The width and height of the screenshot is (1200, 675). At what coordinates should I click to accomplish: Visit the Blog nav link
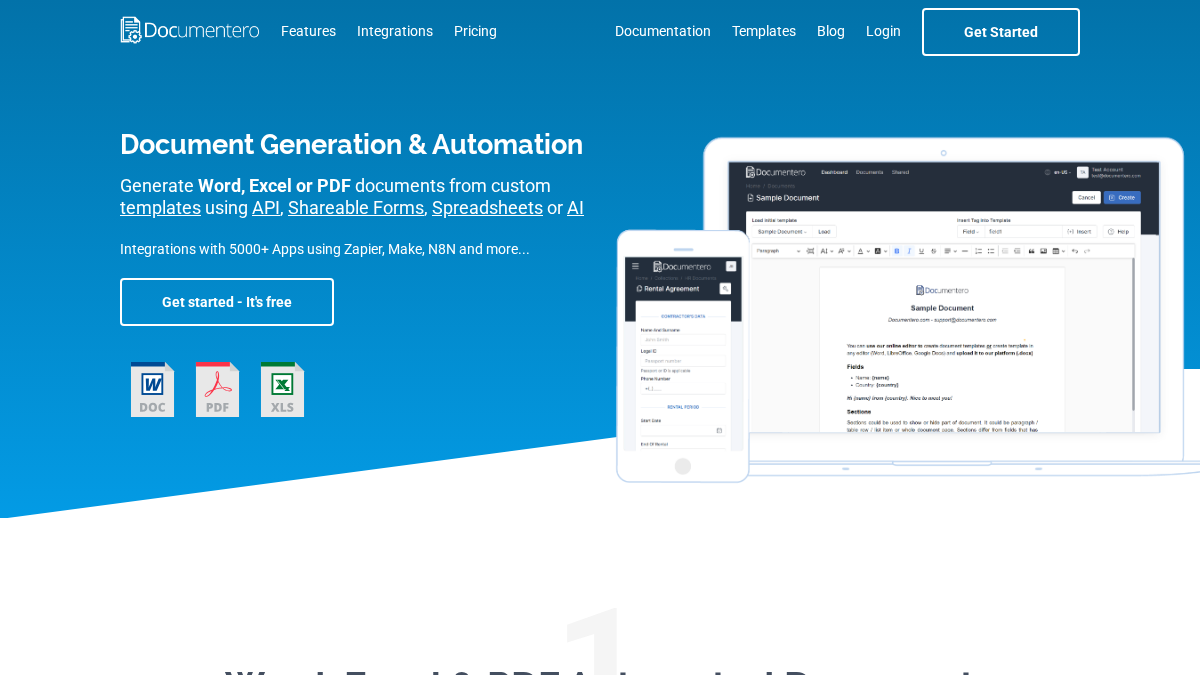[x=831, y=31]
